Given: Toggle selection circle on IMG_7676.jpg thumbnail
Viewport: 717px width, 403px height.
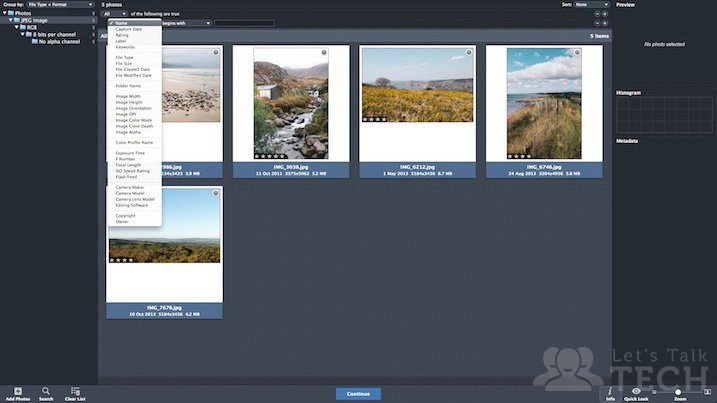Looking at the screenshot, I should (216, 193).
